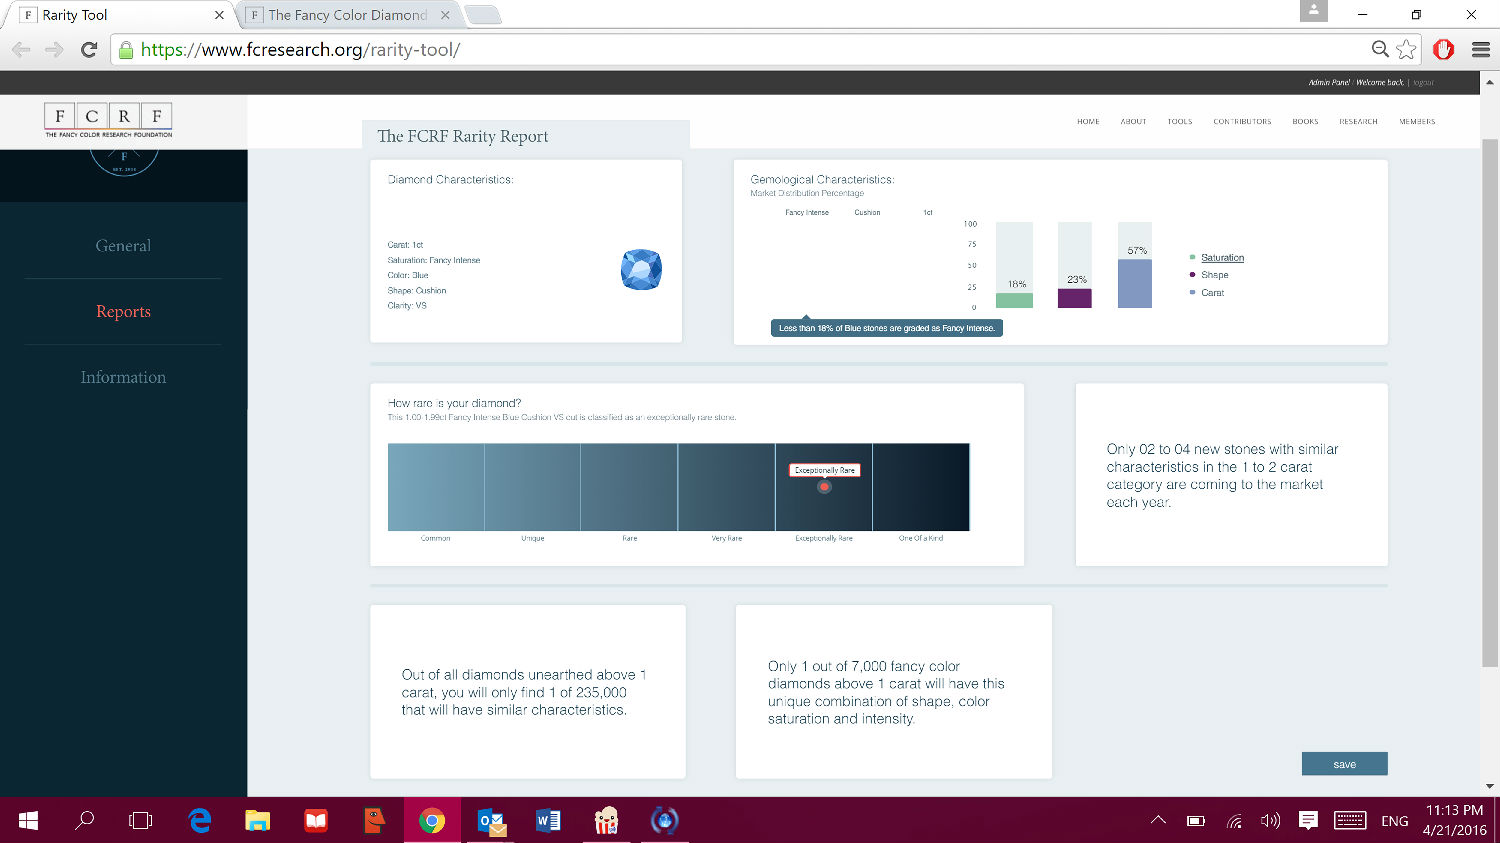Open the TOOLS navigation menu
Screen dimensions: 1500x843
(1180, 122)
